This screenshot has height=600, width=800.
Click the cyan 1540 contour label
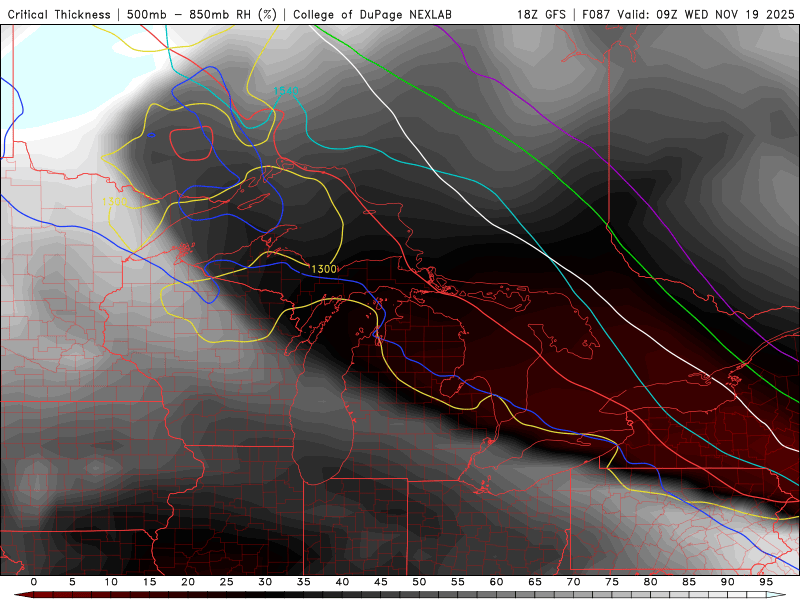286,91
